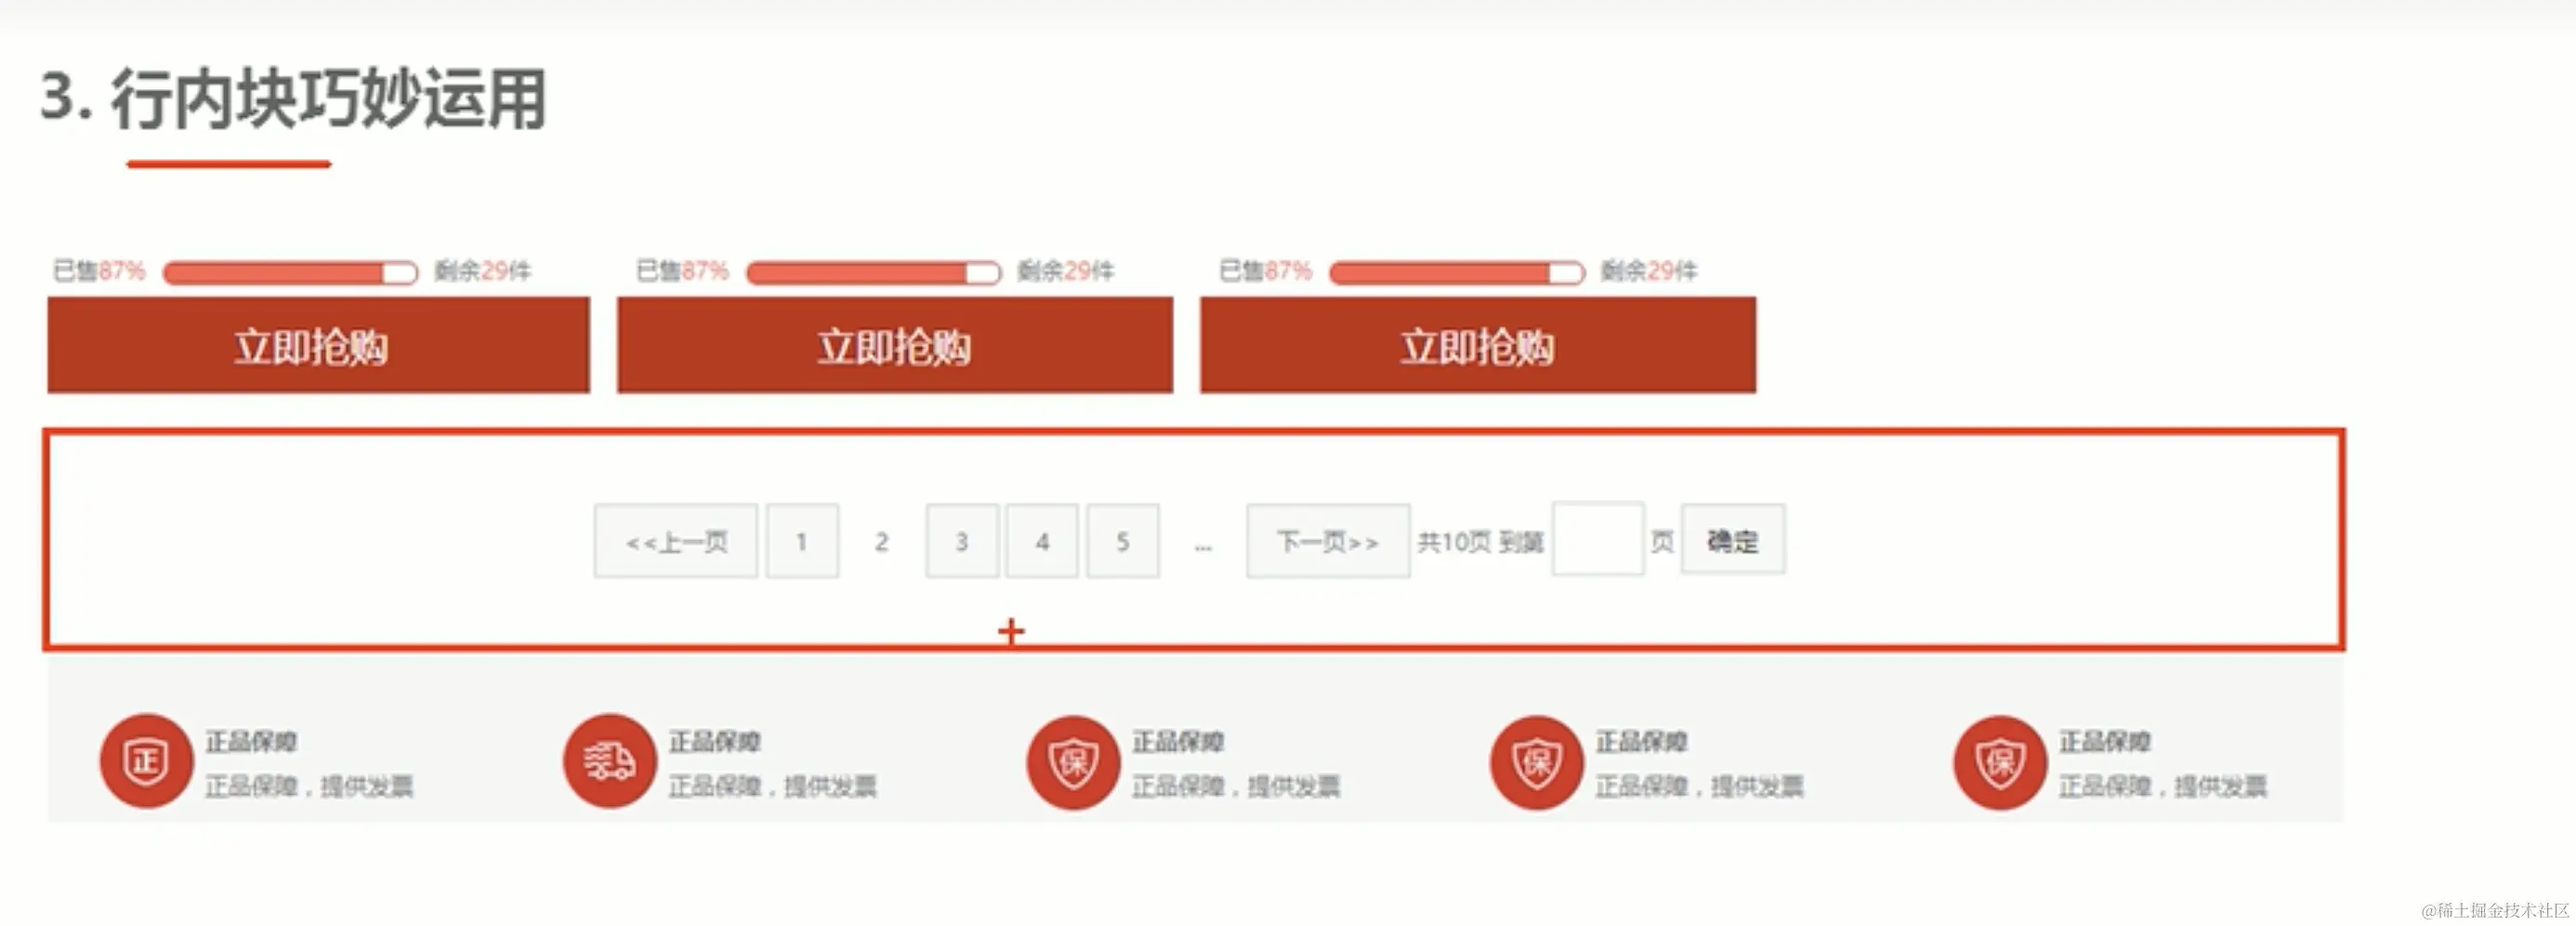Screen dimensions: 2576x926
Task: Click the progress bar above the middle 立即抢购
Action: click(x=873, y=272)
